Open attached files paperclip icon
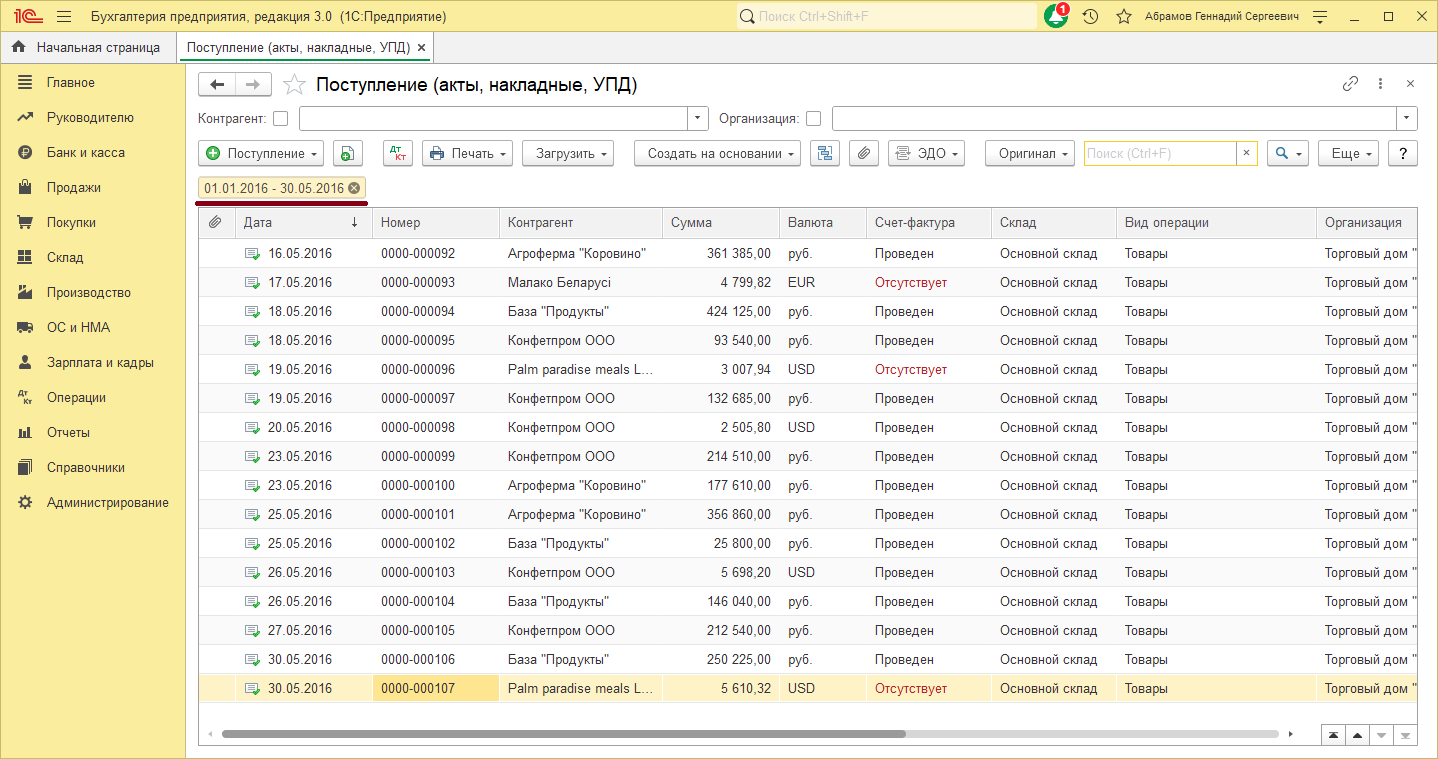Viewport: 1438px width, 759px height. coord(864,153)
